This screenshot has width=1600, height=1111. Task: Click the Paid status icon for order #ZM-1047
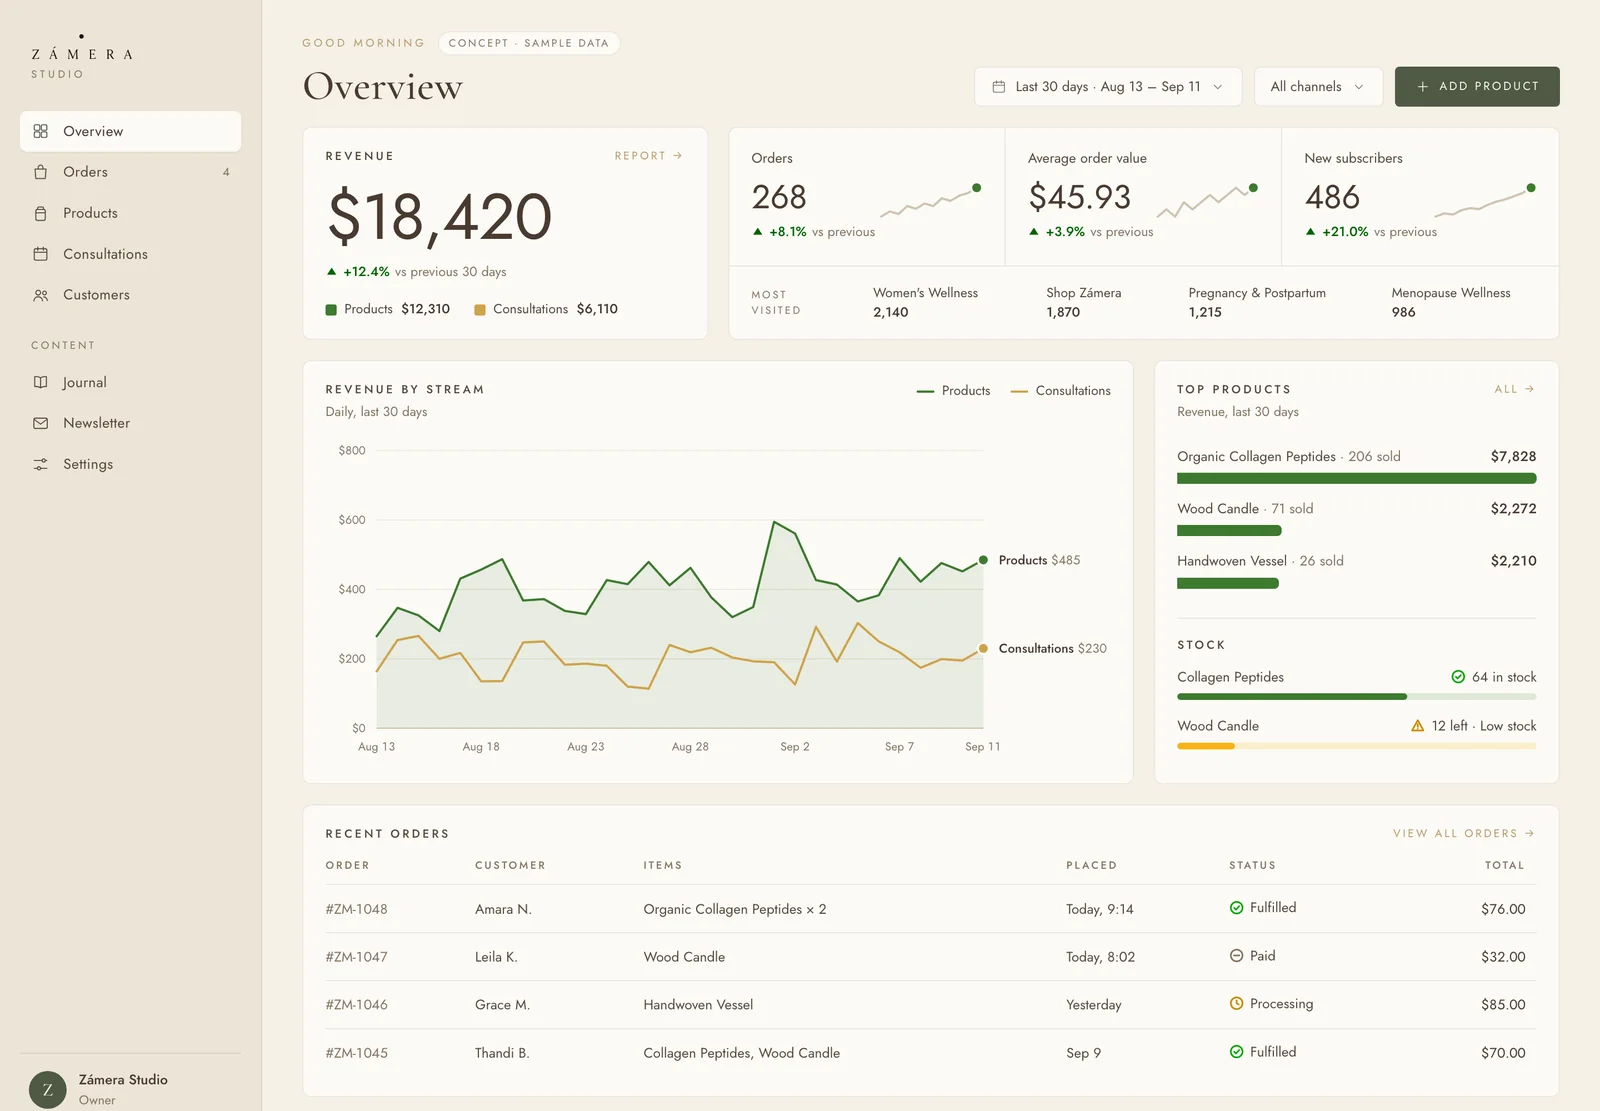coord(1237,956)
